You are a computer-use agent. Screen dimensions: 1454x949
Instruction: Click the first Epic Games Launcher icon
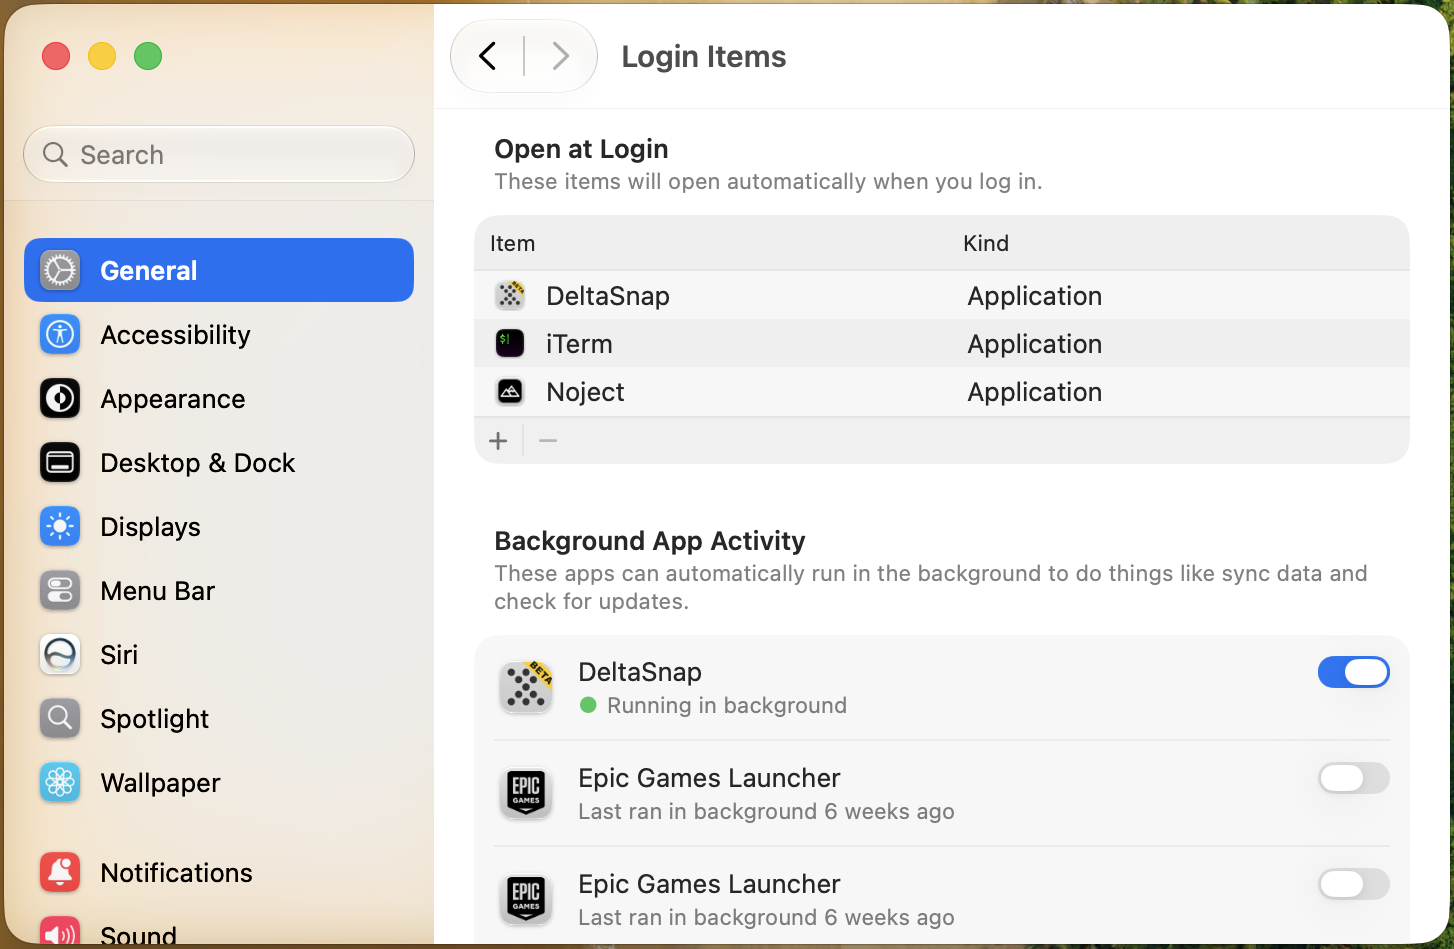526,793
